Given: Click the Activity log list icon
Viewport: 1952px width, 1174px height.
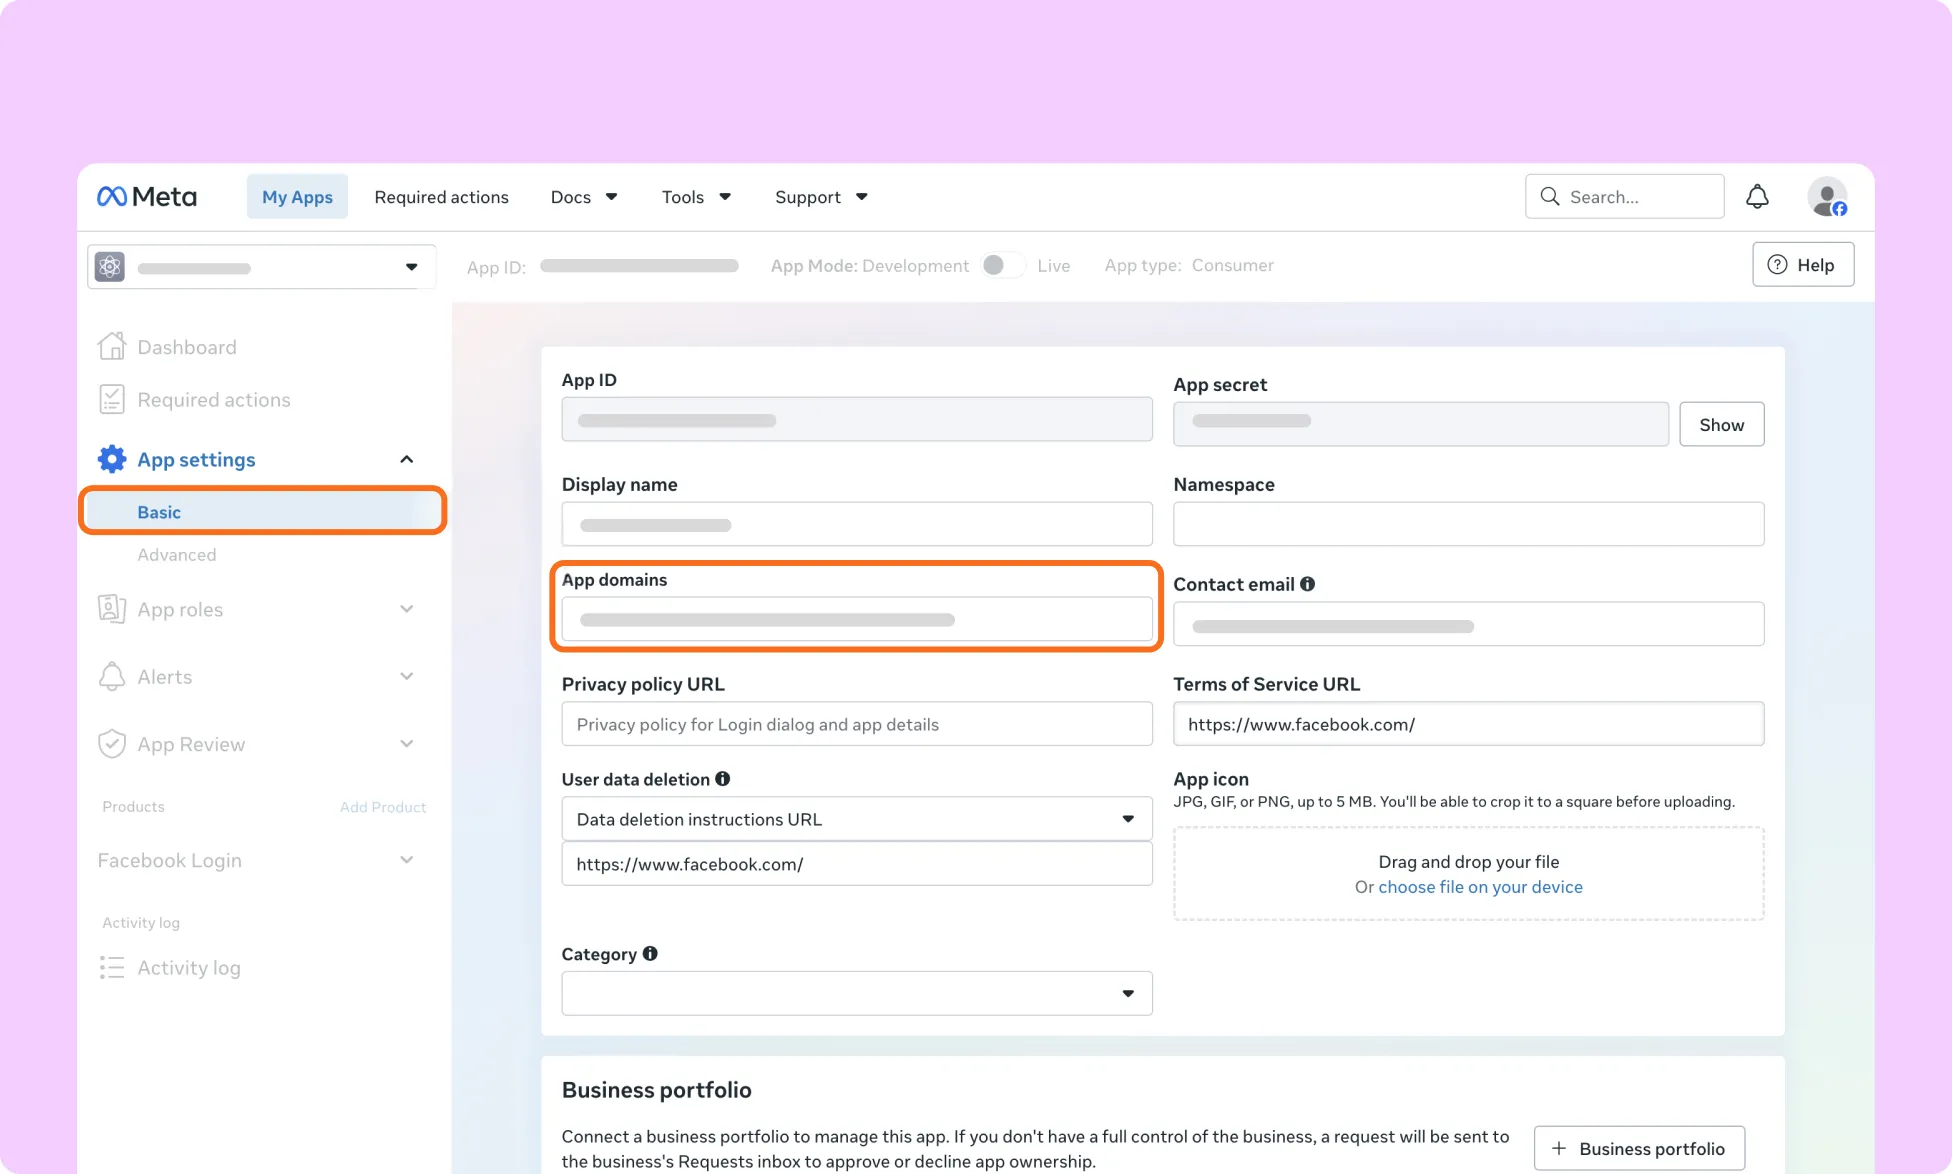Looking at the screenshot, I should click(112, 967).
